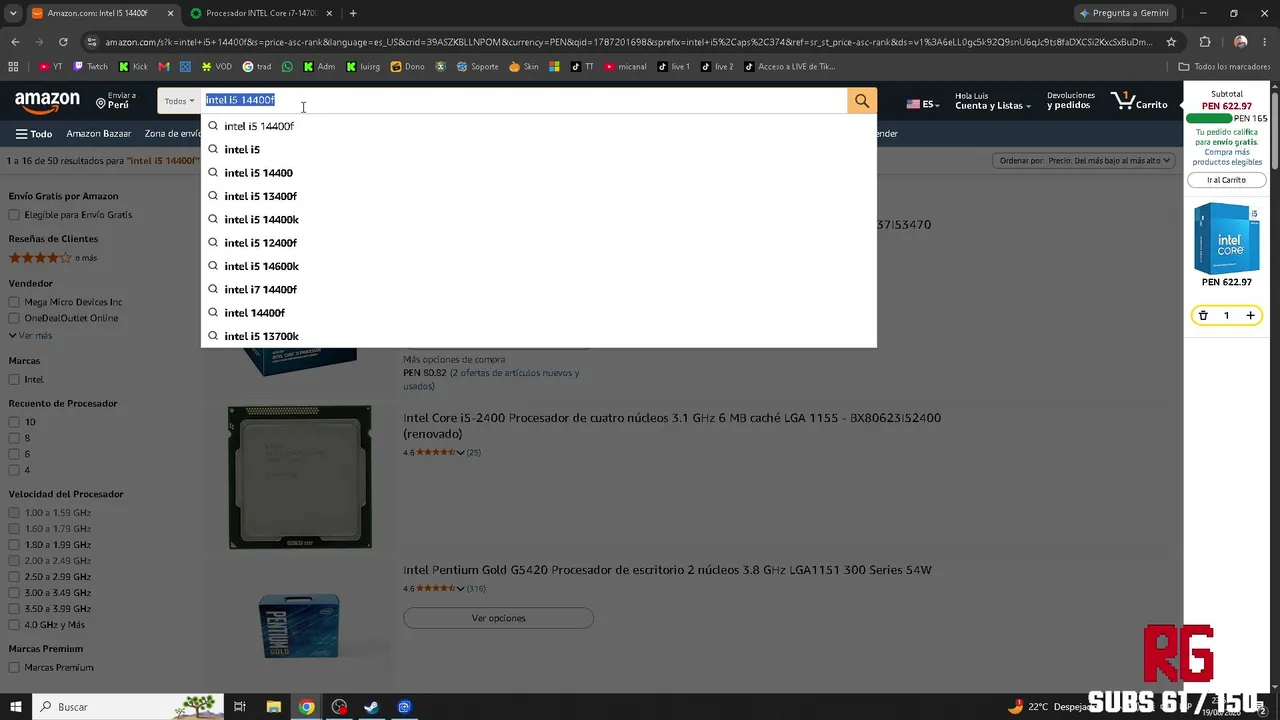Open the Cuenta y Listas dropdown

pyautogui.click(x=992, y=101)
